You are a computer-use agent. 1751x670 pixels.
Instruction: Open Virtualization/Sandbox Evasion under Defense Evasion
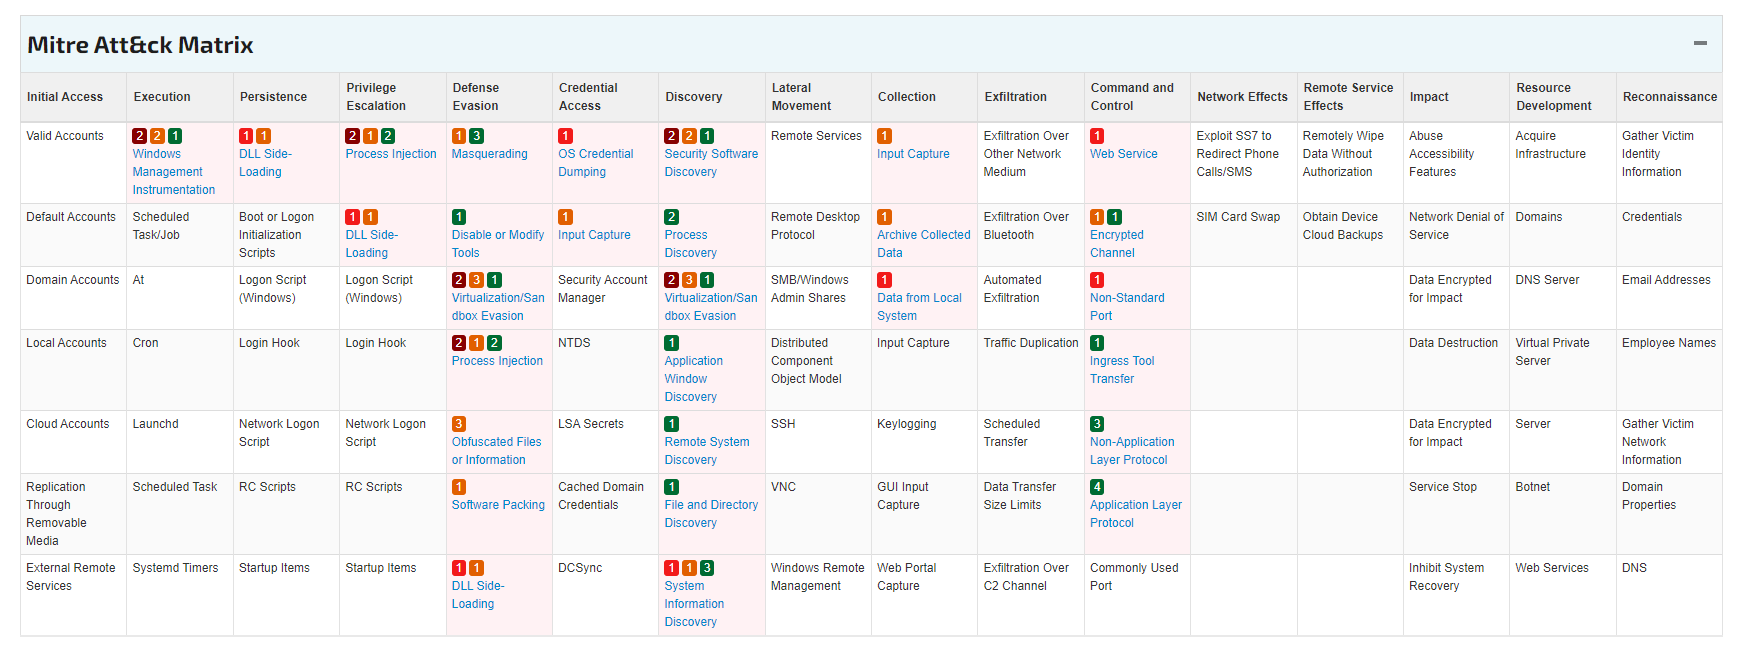[x=498, y=307]
